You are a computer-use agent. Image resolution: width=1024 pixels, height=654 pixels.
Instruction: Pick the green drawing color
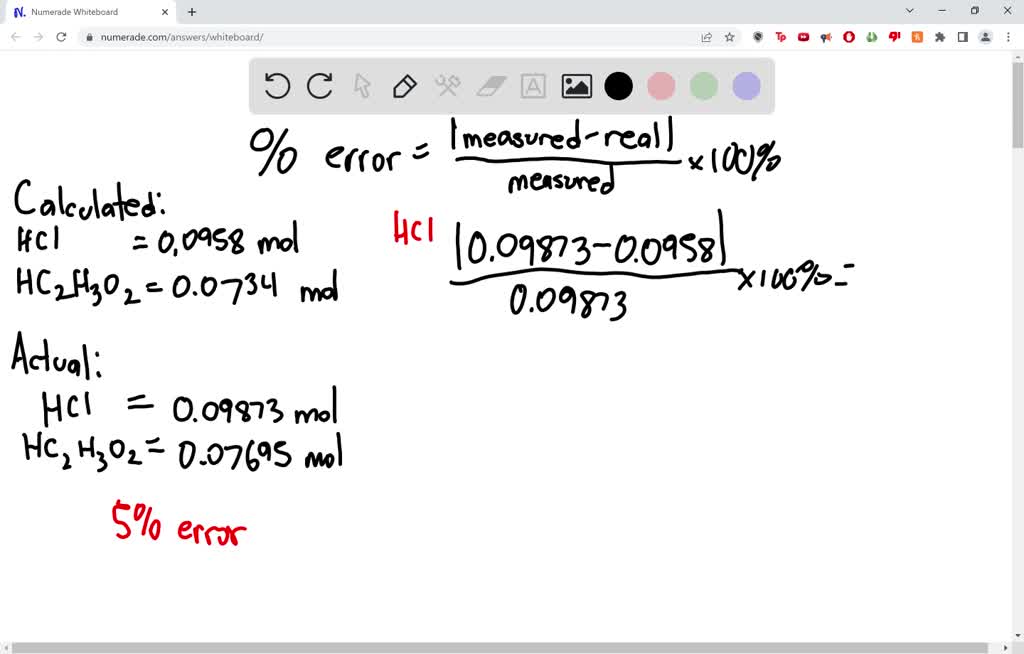tap(703, 86)
